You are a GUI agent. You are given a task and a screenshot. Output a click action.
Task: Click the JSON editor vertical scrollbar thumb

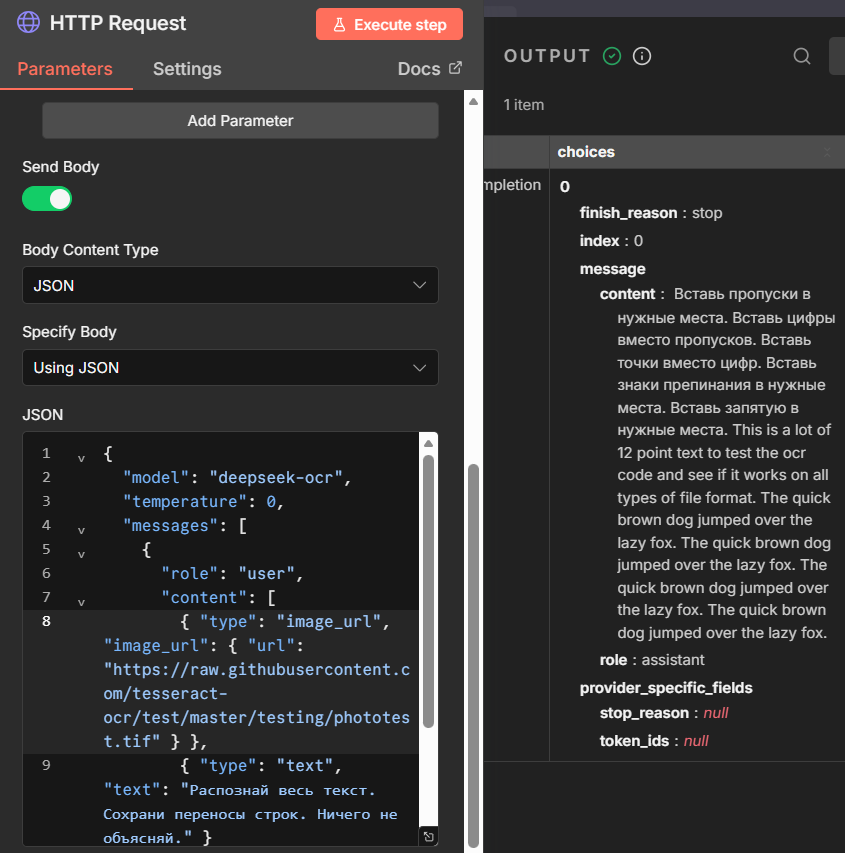(x=428, y=590)
